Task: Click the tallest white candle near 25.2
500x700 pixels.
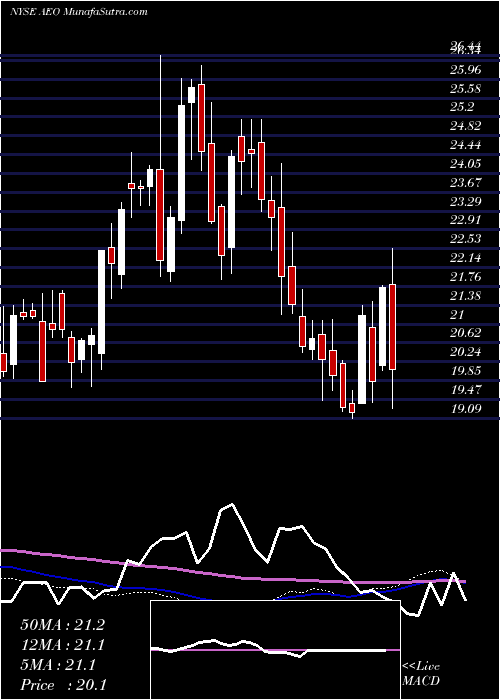Action: pyautogui.click(x=181, y=163)
